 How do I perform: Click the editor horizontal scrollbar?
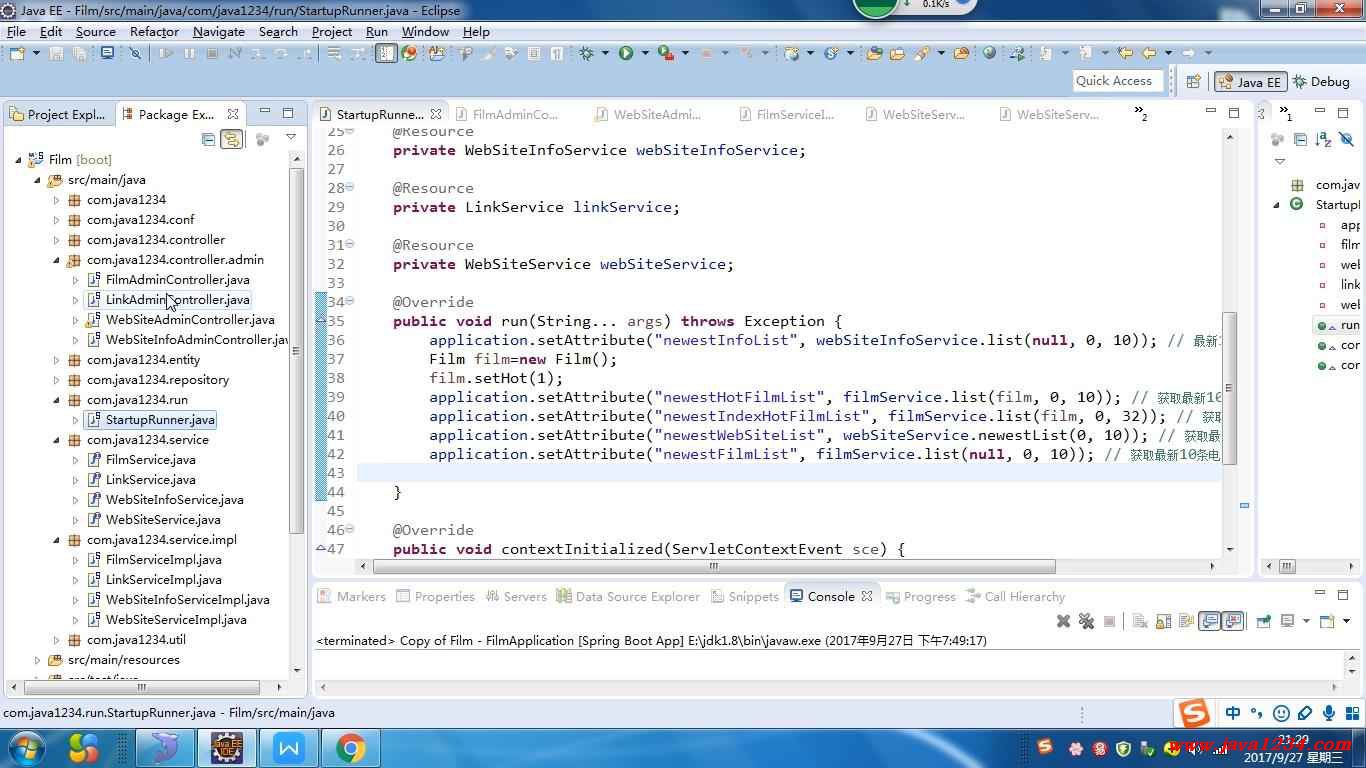[713, 566]
